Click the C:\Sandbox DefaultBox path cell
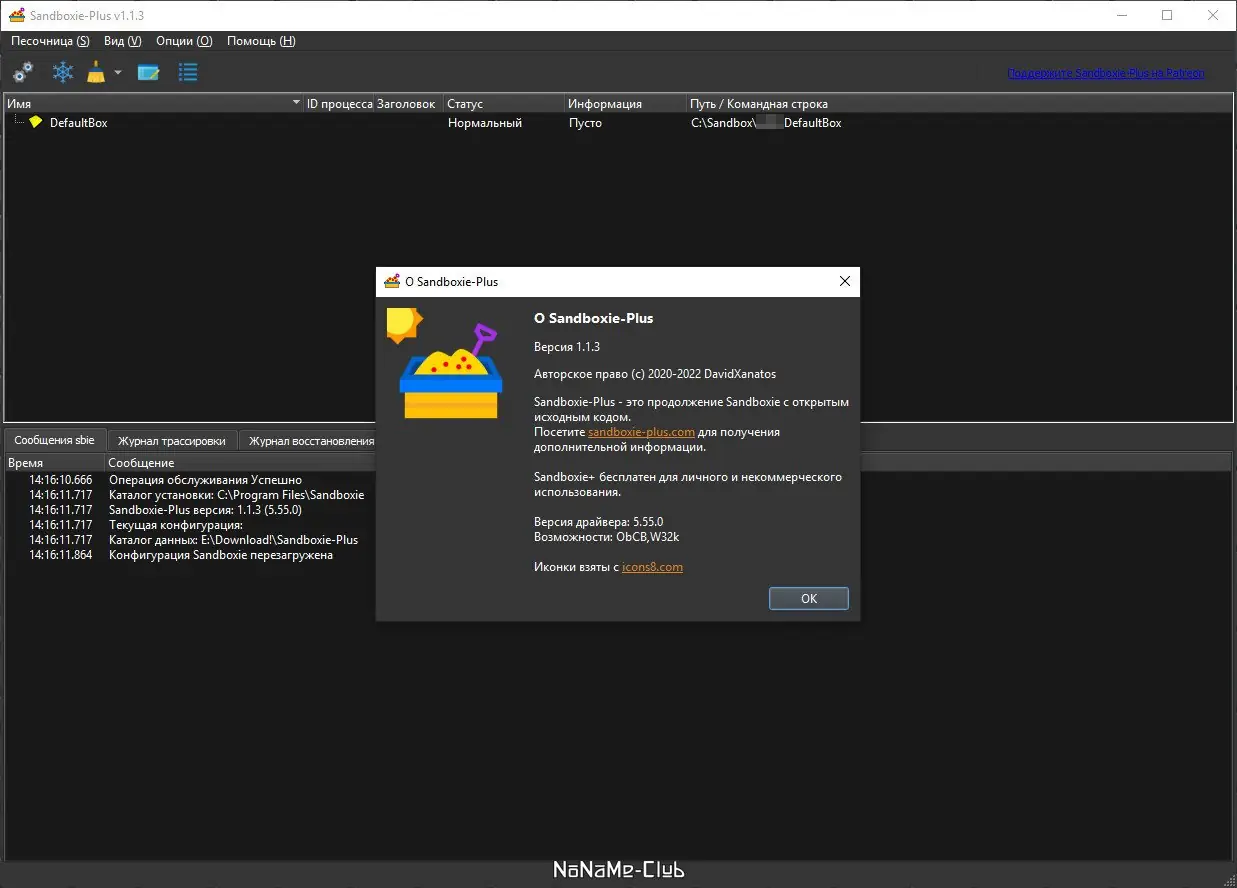Image resolution: width=1237 pixels, height=888 pixels. tap(766, 123)
